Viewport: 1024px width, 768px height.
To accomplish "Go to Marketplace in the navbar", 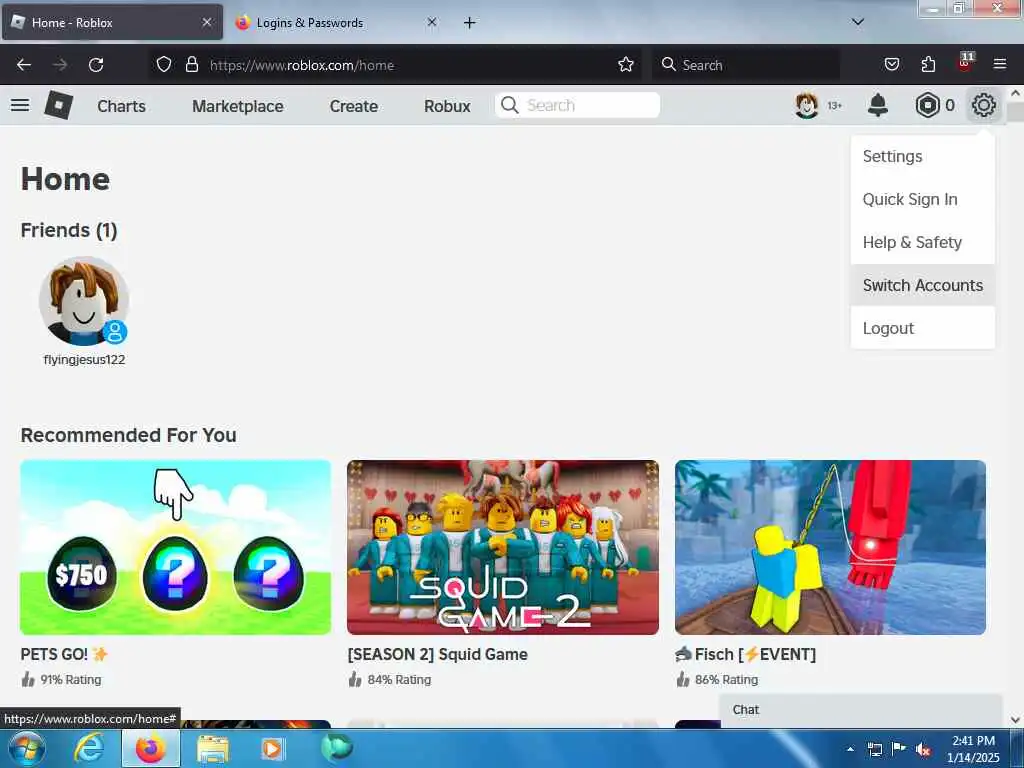I will pos(238,106).
